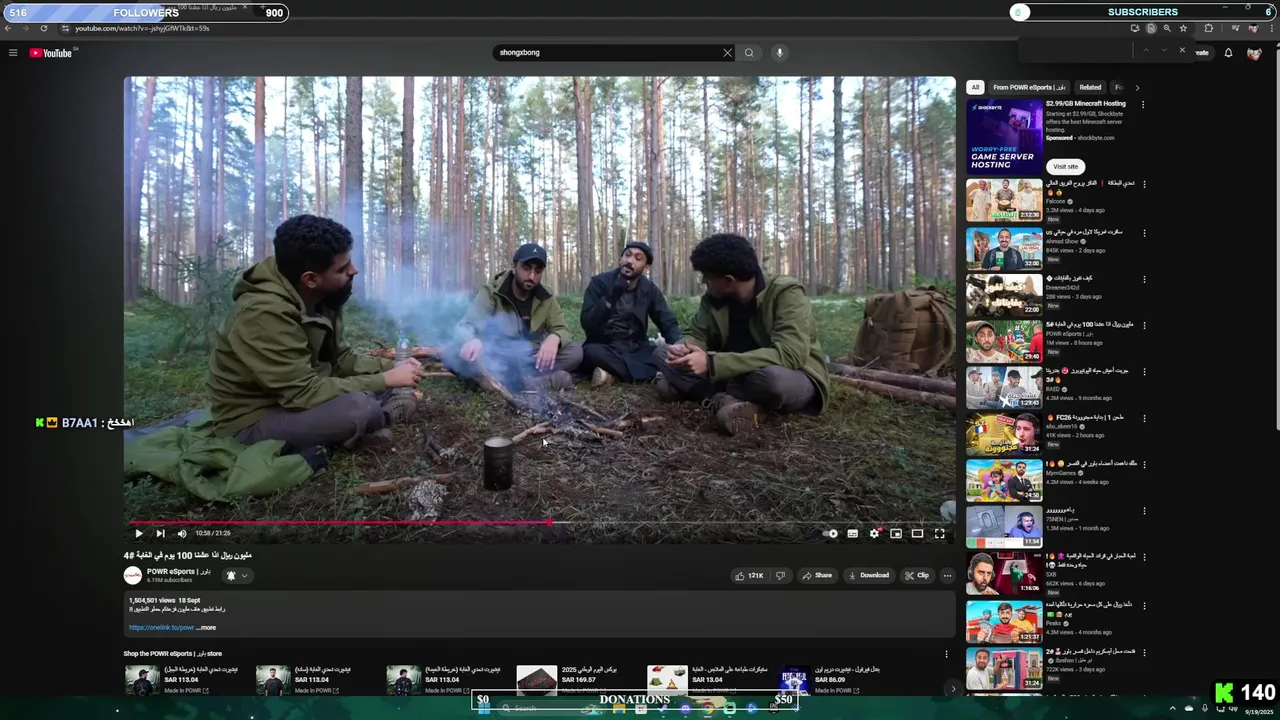Image resolution: width=1280 pixels, height=720 pixels.
Task: Open Falcons video thumbnail
Action: click(x=1004, y=200)
